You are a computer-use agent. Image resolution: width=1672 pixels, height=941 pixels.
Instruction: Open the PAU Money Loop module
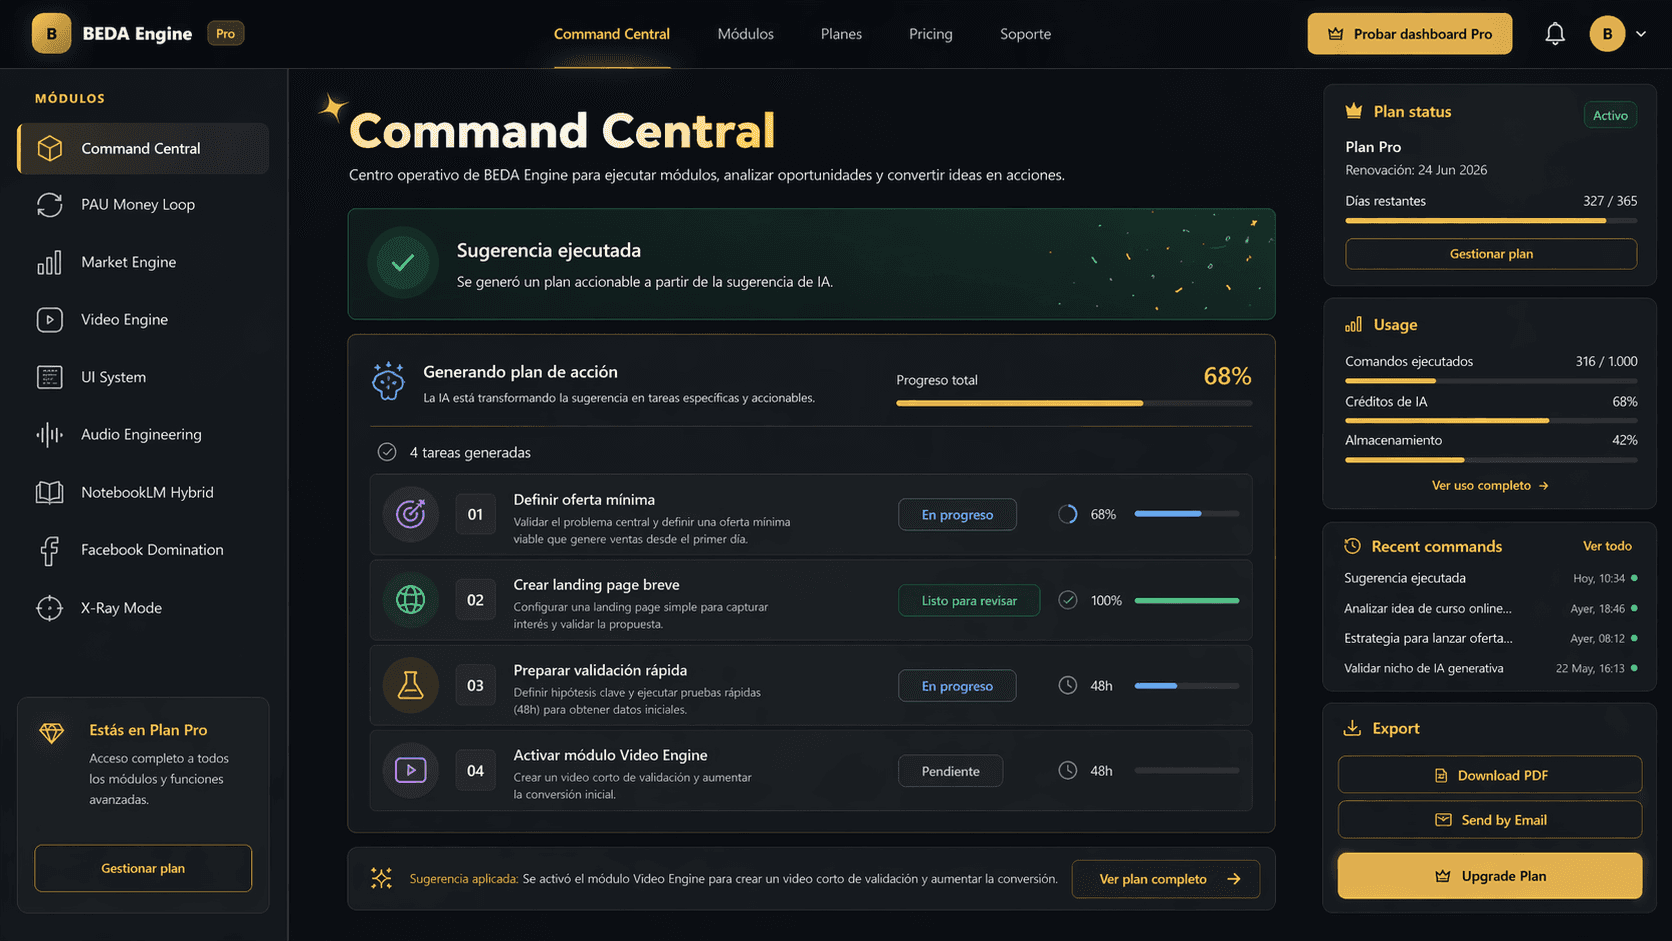click(x=50, y=205)
